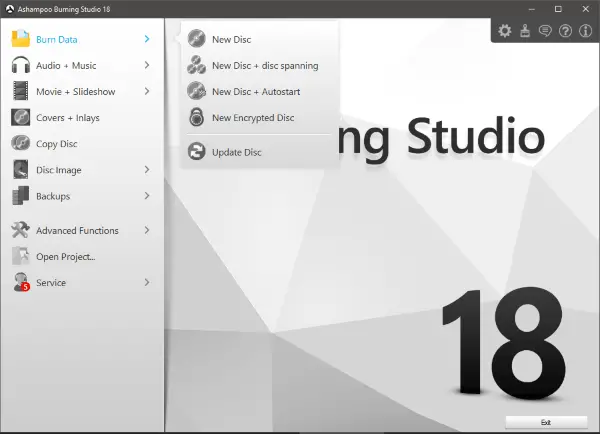Click the Audio + Music headphones icon
The width and height of the screenshot is (600, 434).
click(21, 65)
